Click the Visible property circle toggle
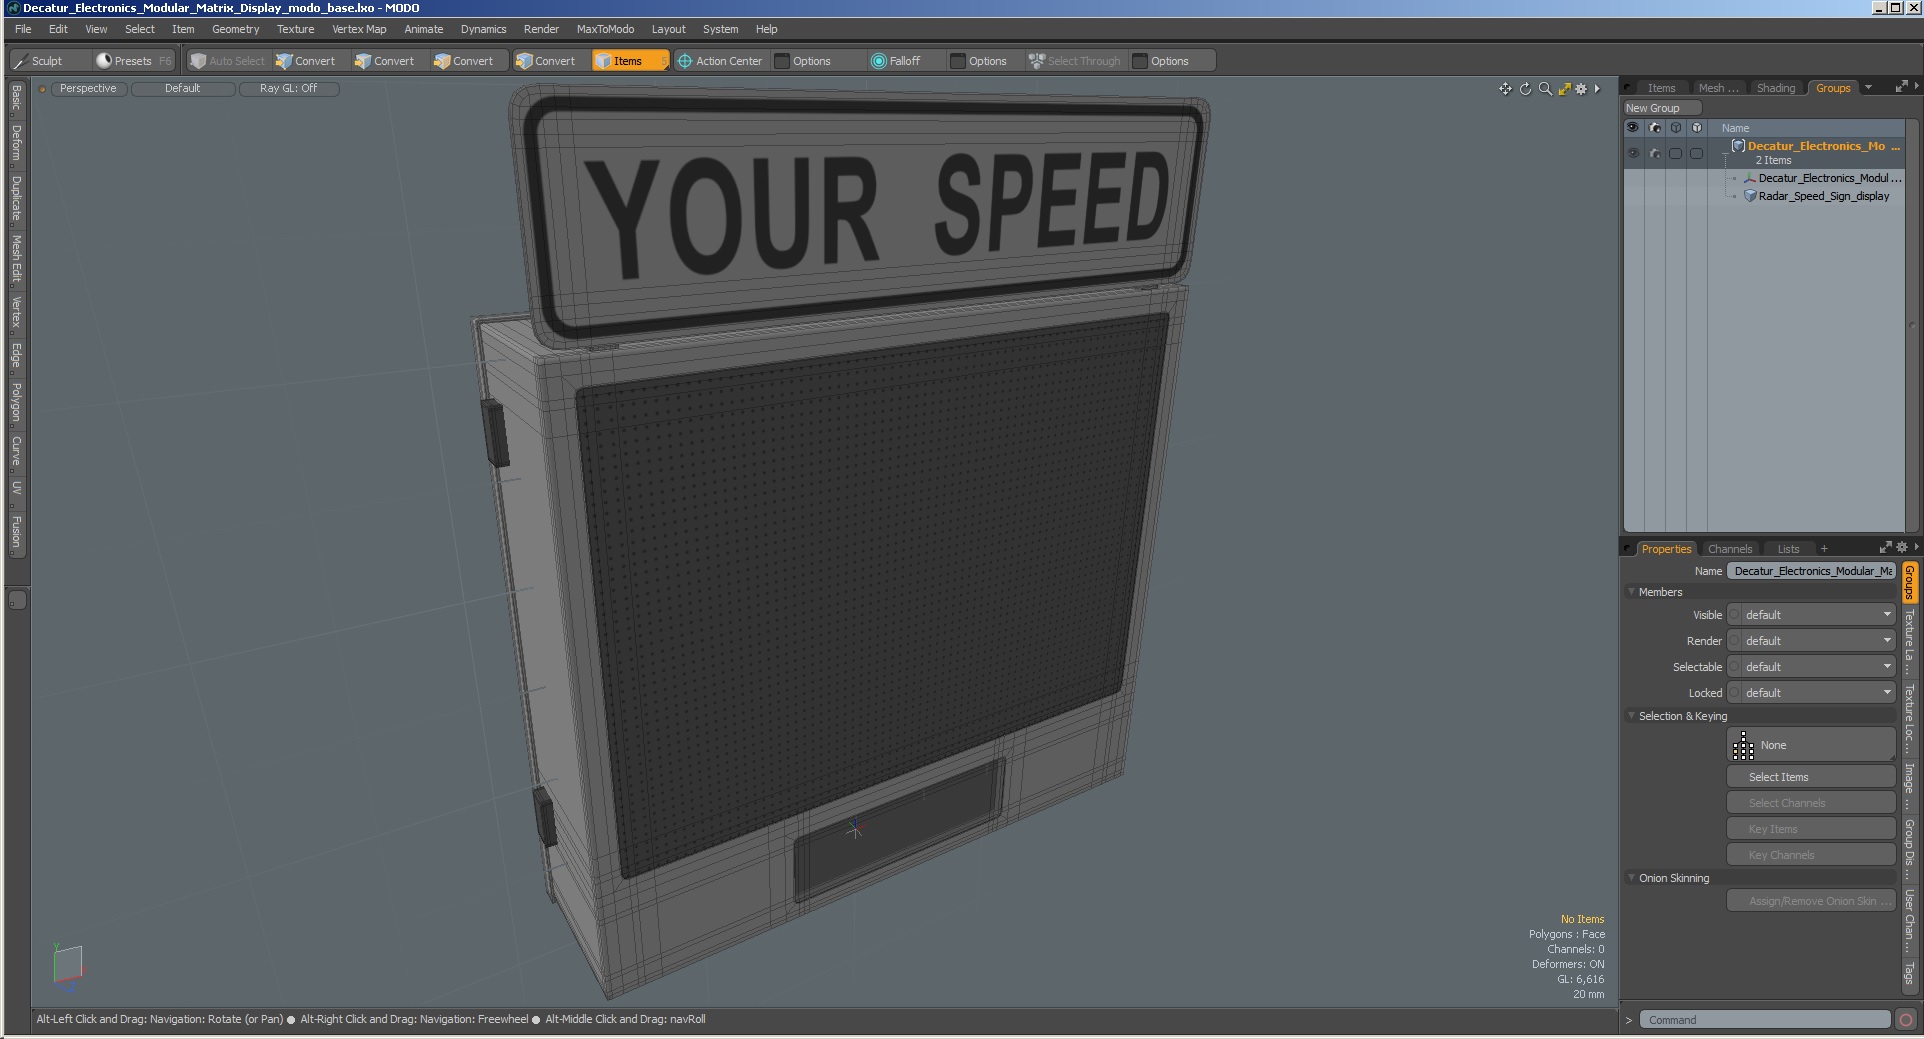Image resolution: width=1924 pixels, height=1039 pixels. 1735,615
